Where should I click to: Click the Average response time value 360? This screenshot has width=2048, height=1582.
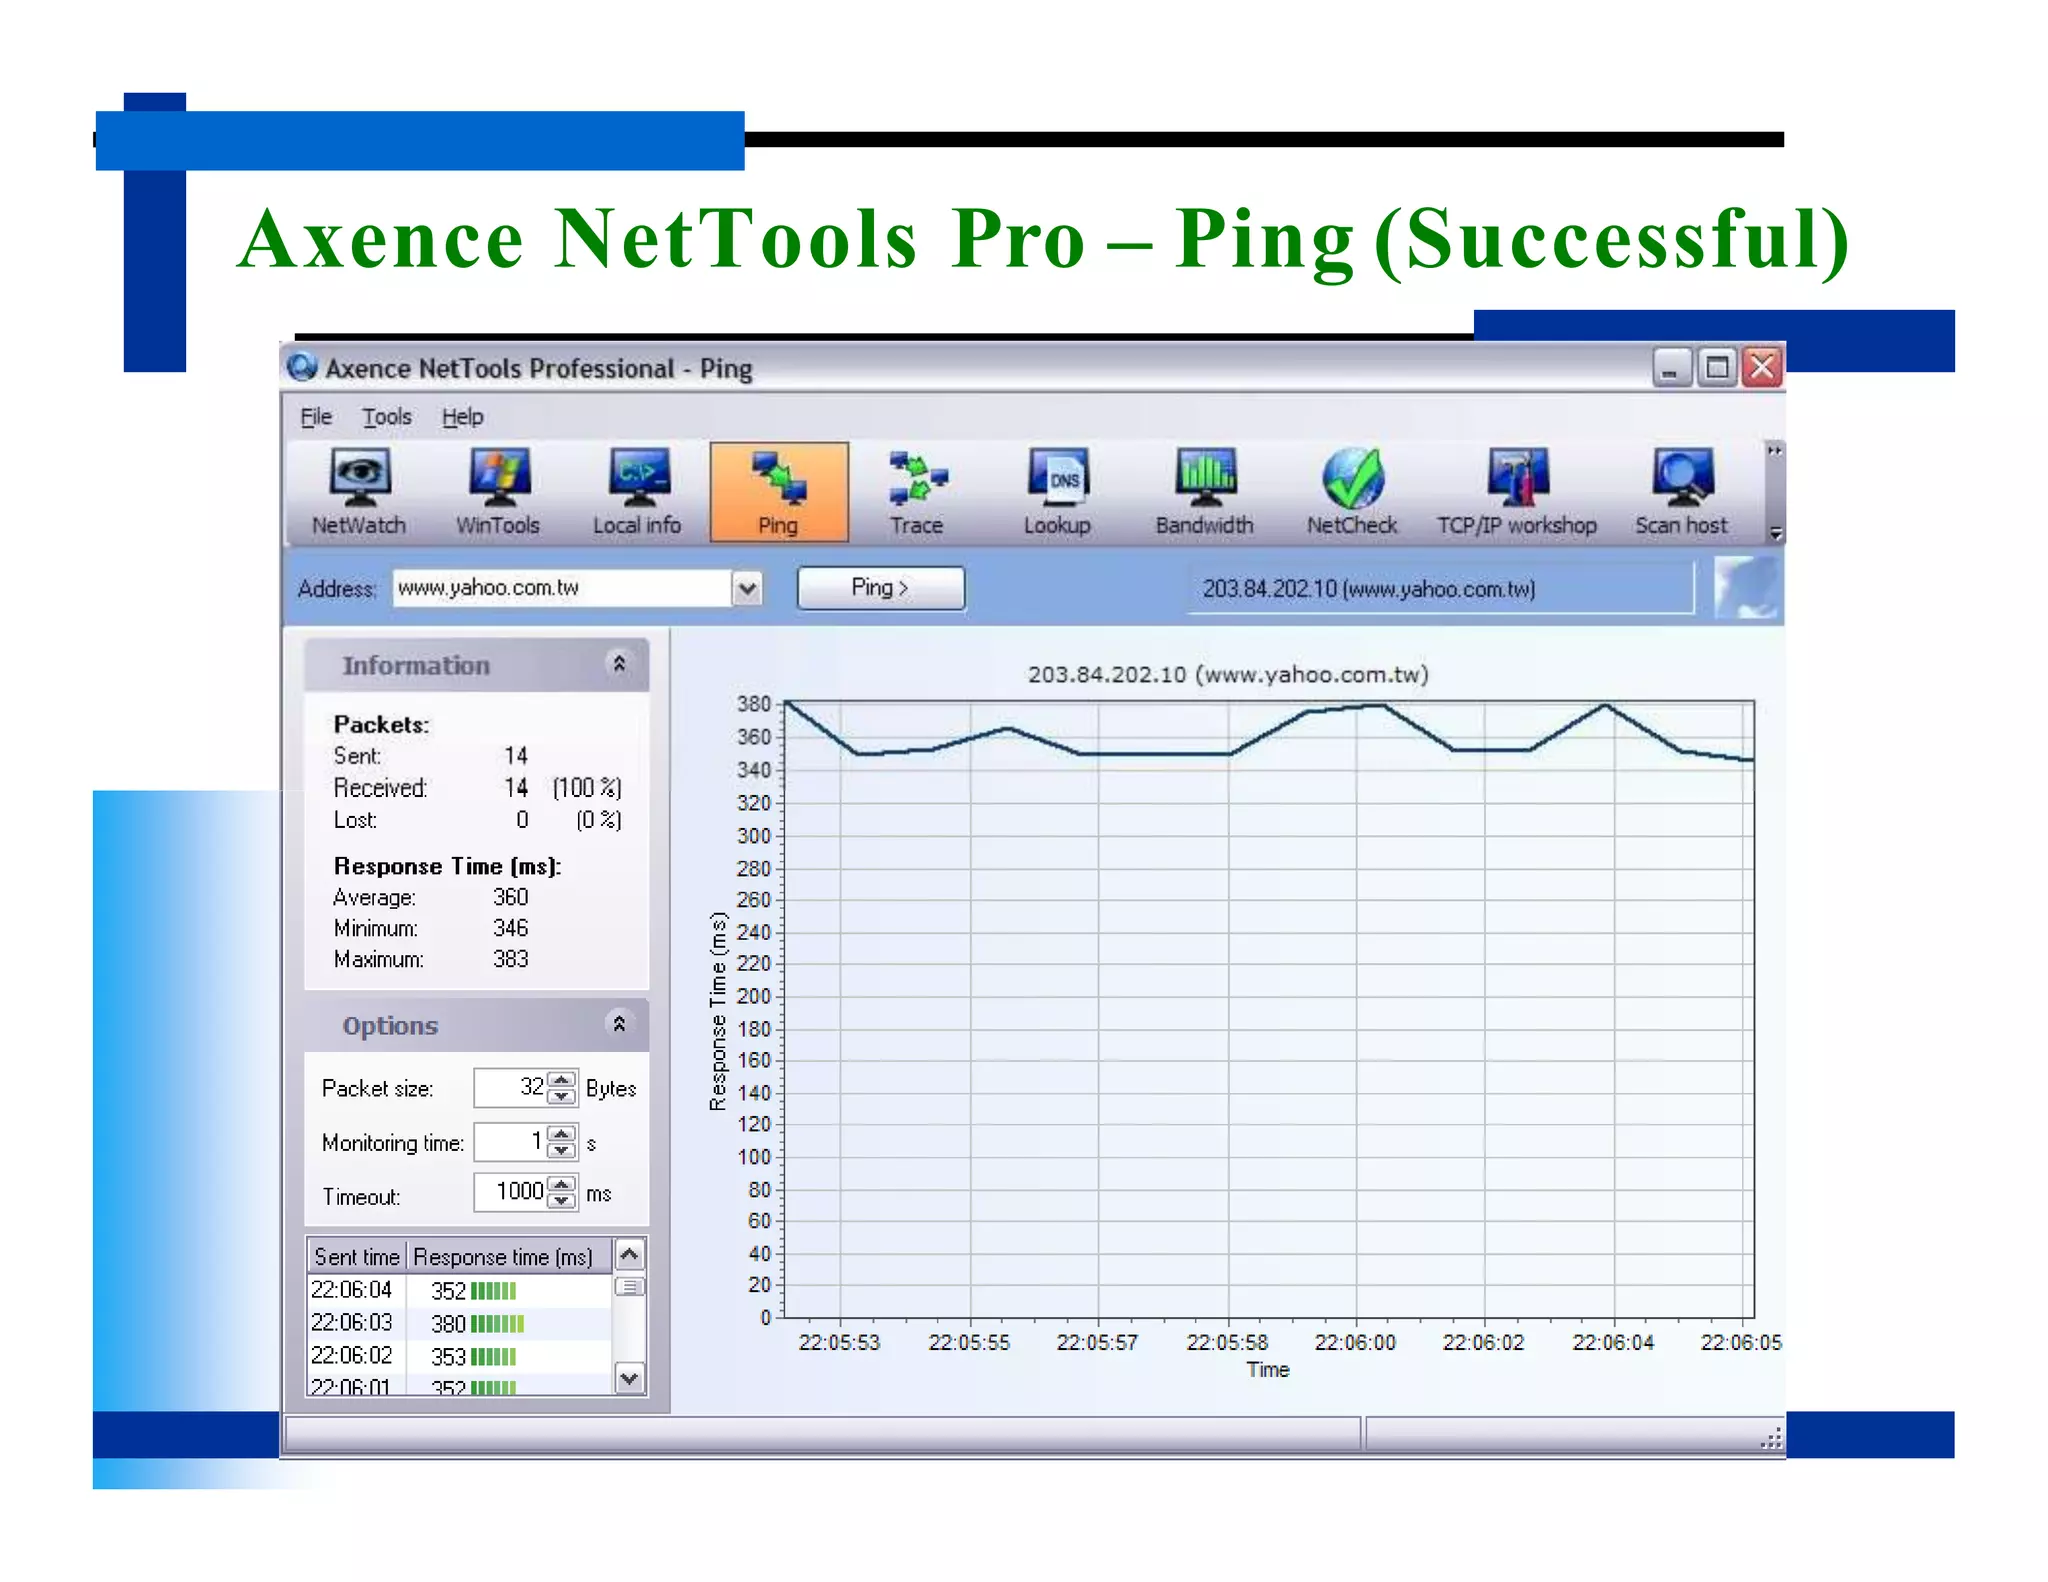pos(511,897)
